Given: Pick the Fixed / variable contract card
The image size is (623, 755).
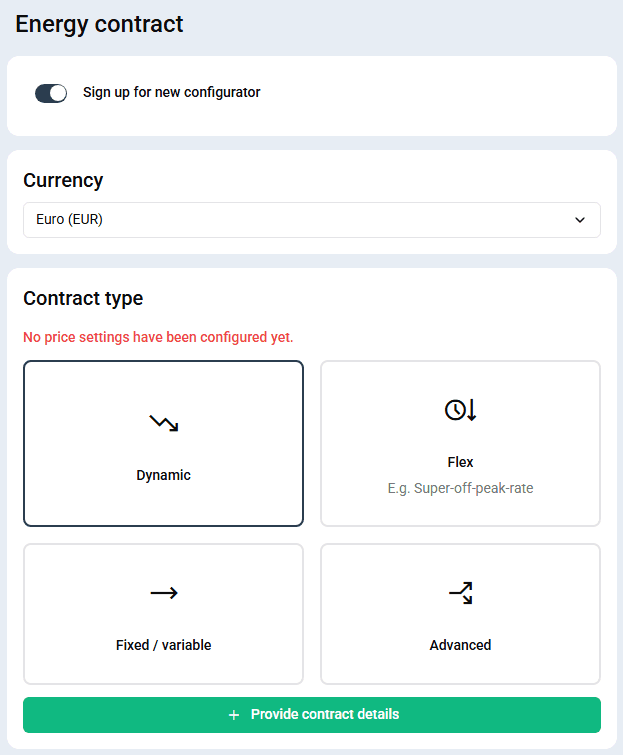Looking at the screenshot, I should pyautogui.click(x=163, y=613).
